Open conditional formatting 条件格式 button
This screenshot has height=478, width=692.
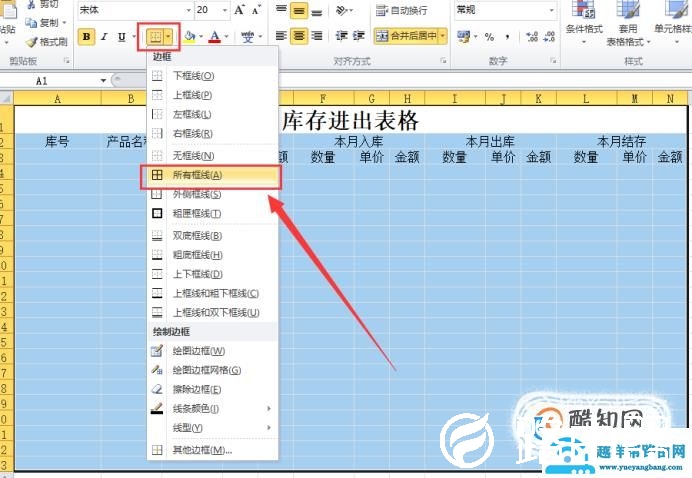584,23
